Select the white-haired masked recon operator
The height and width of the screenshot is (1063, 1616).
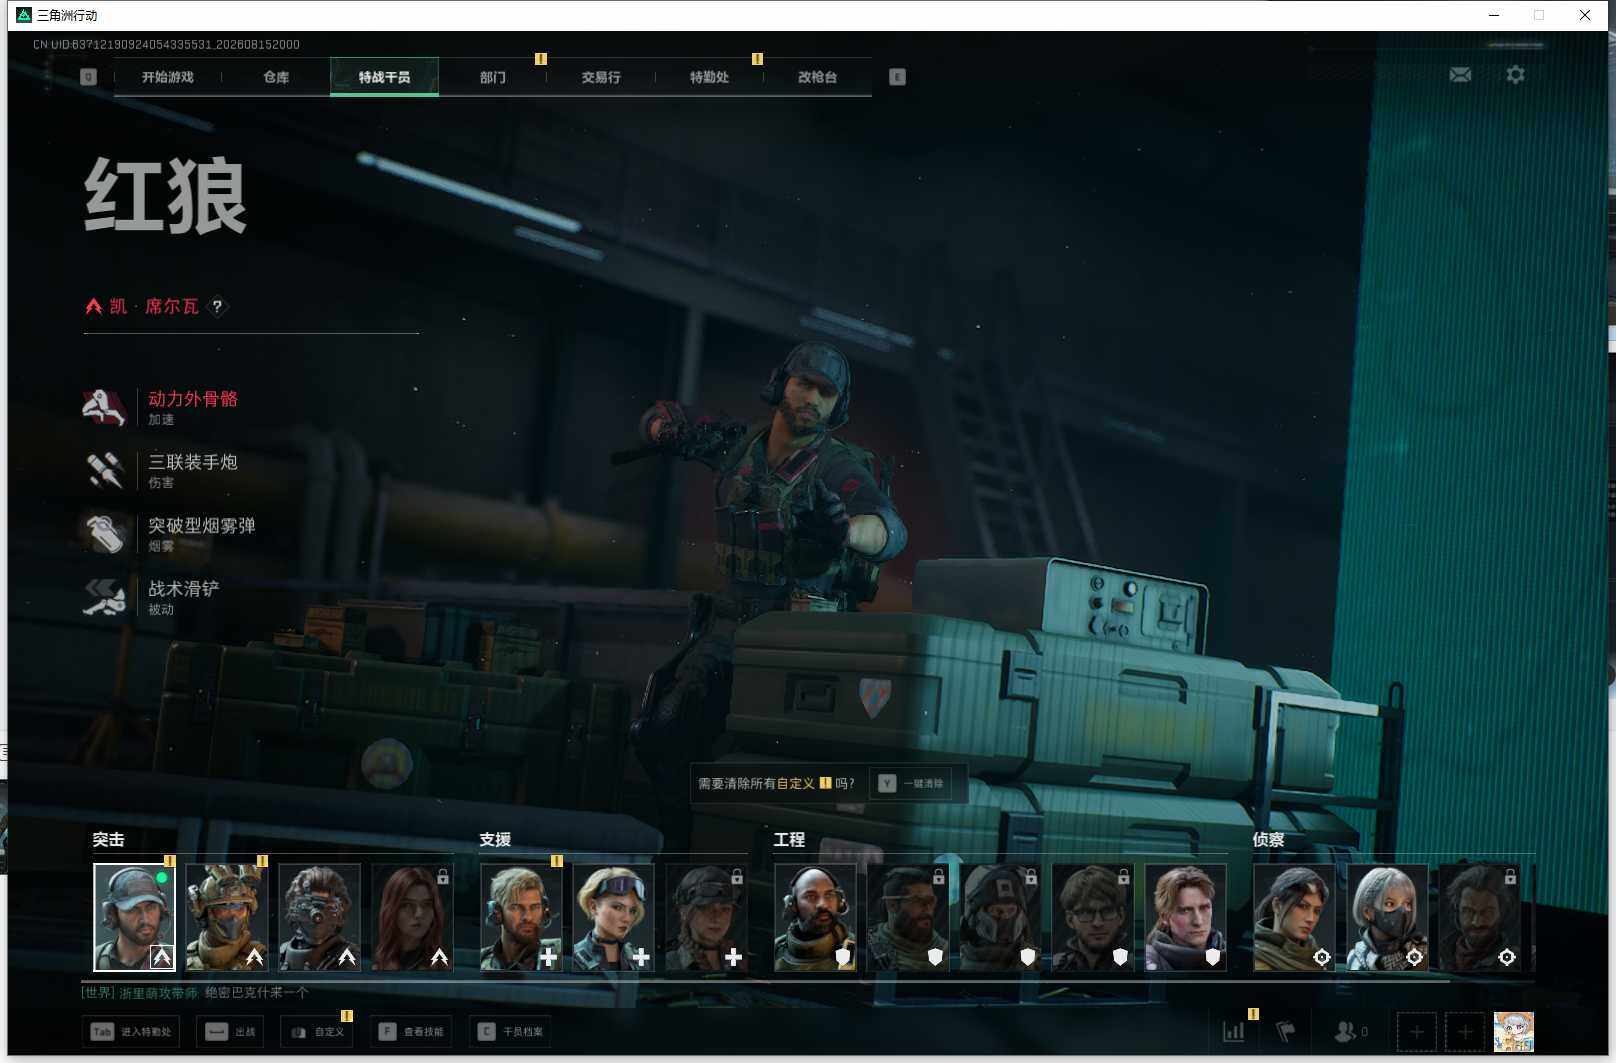1387,918
